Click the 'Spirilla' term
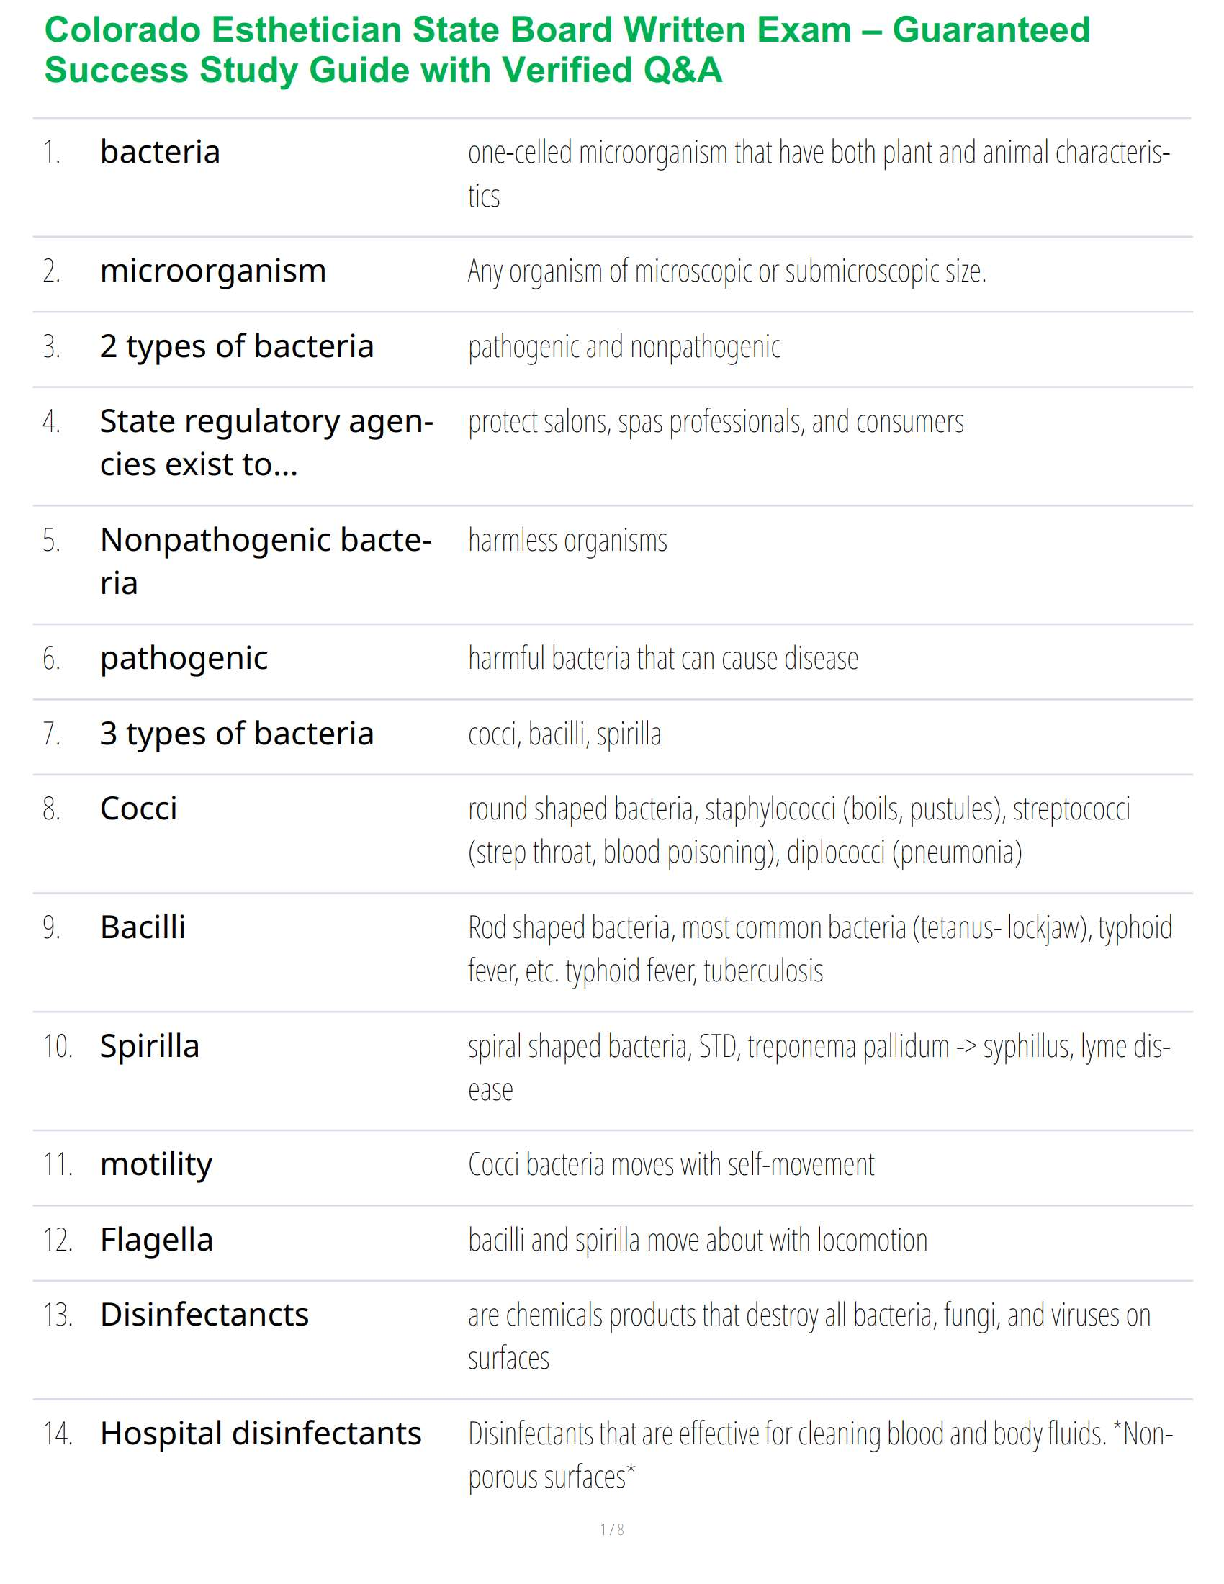Viewport: 1224px width, 1584px height. 150,1046
